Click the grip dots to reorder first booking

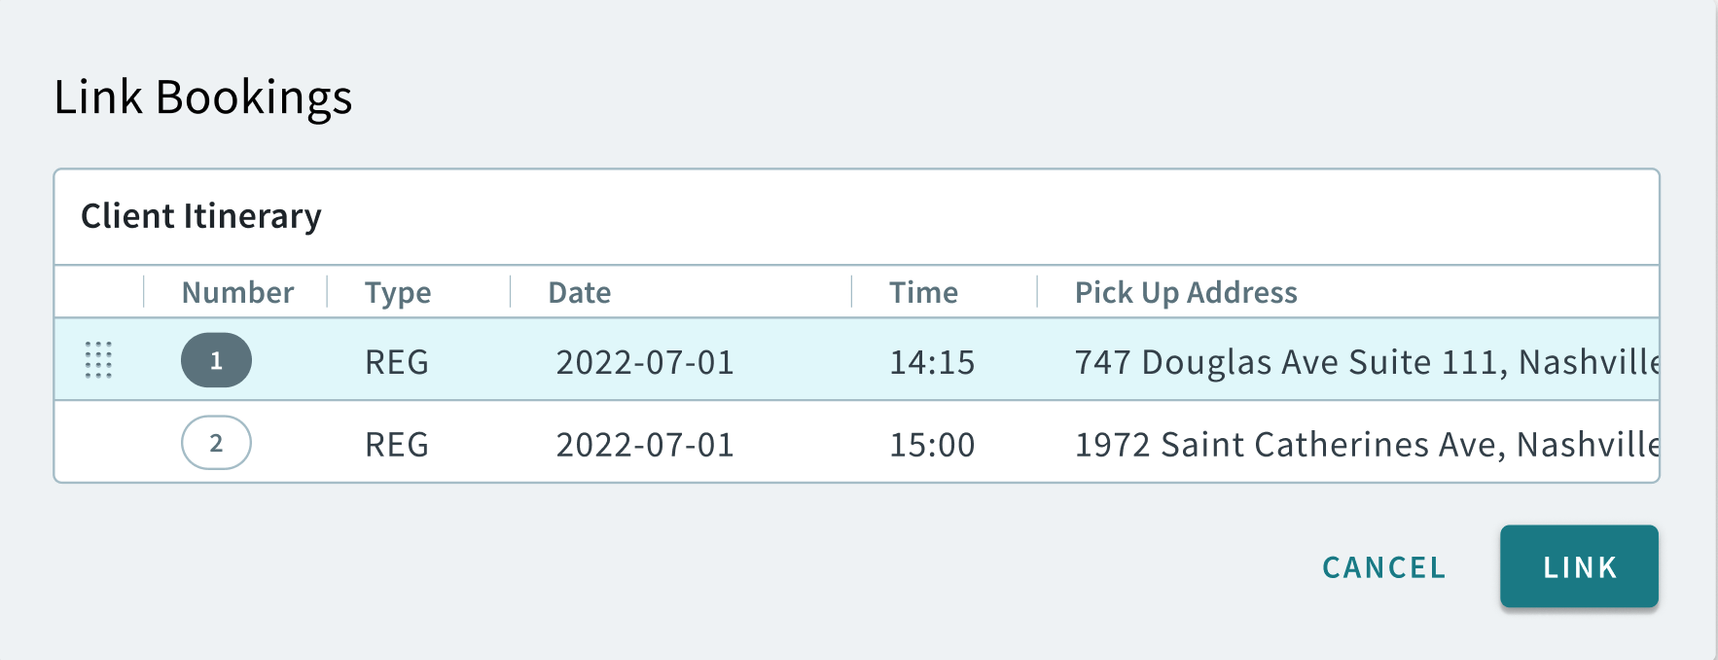pyautogui.click(x=100, y=362)
